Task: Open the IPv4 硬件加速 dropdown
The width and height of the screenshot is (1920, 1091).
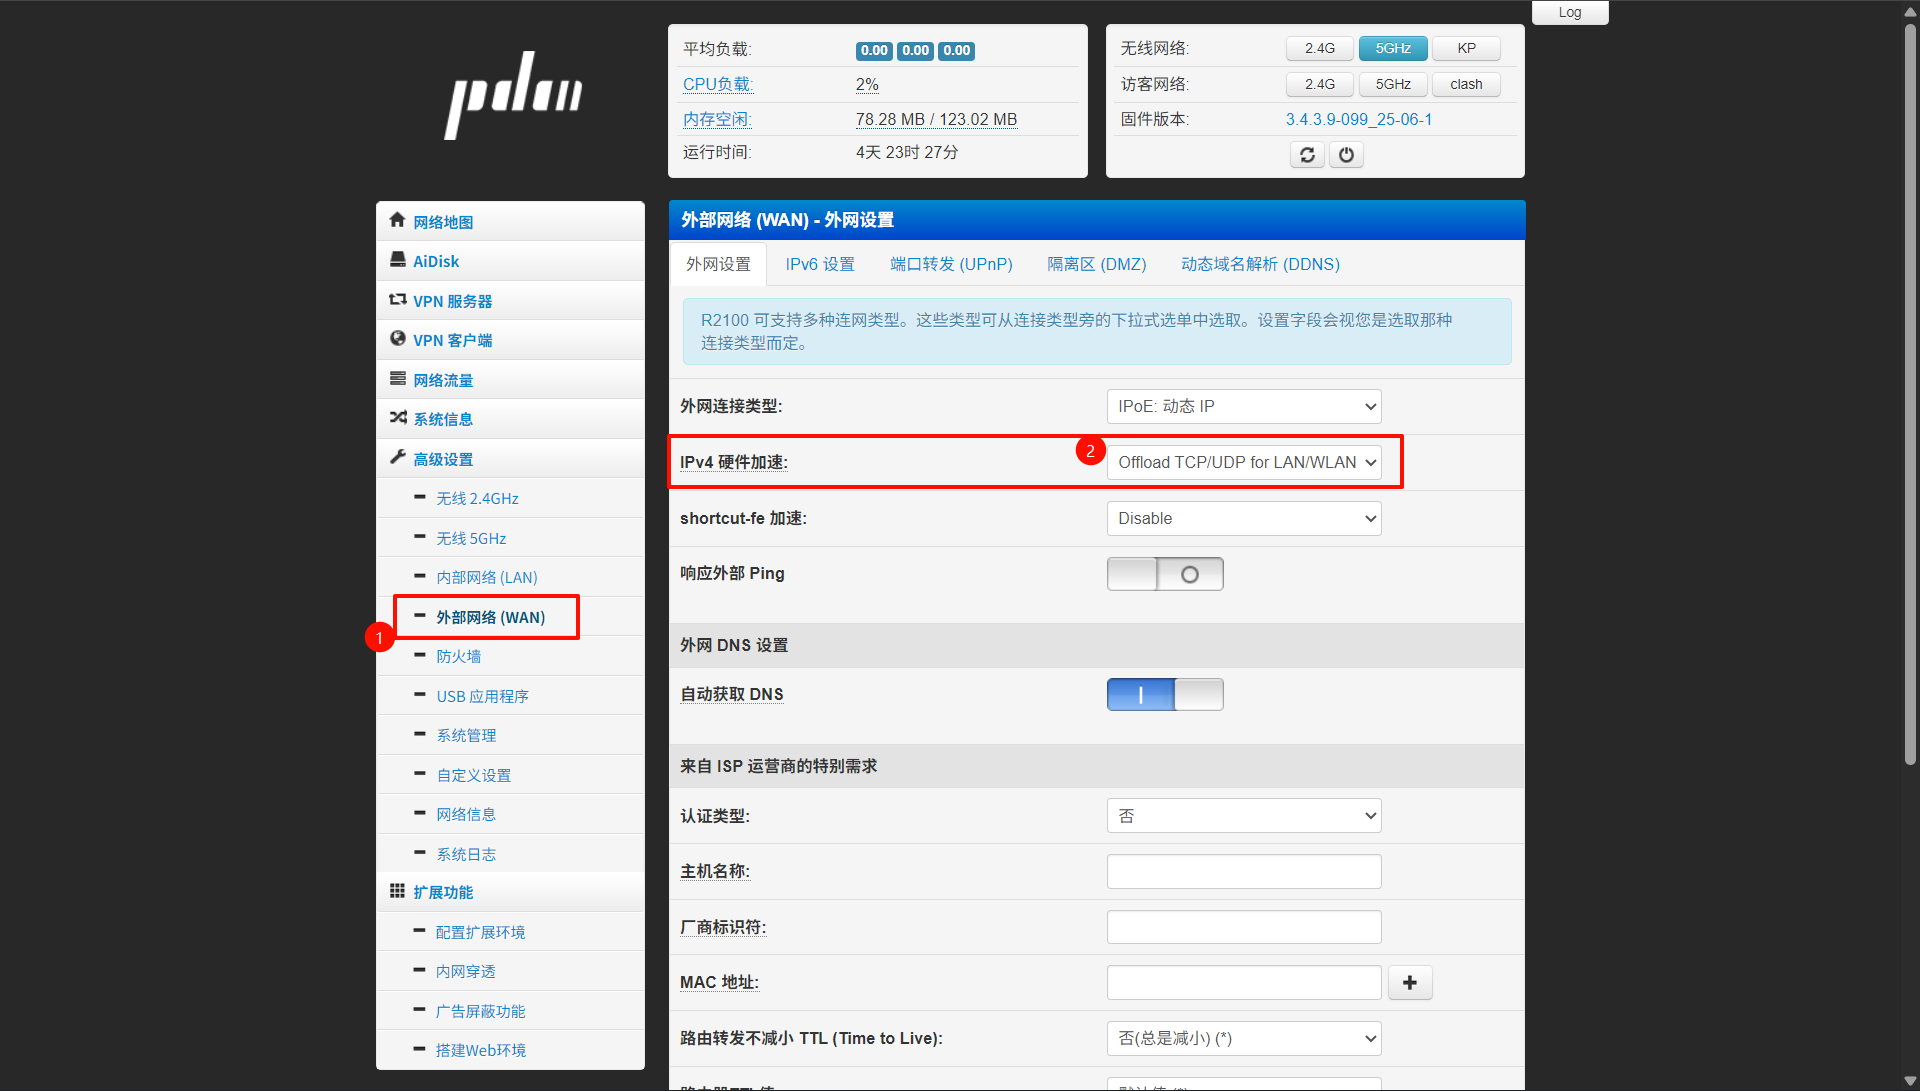Action: [1243, 462]
